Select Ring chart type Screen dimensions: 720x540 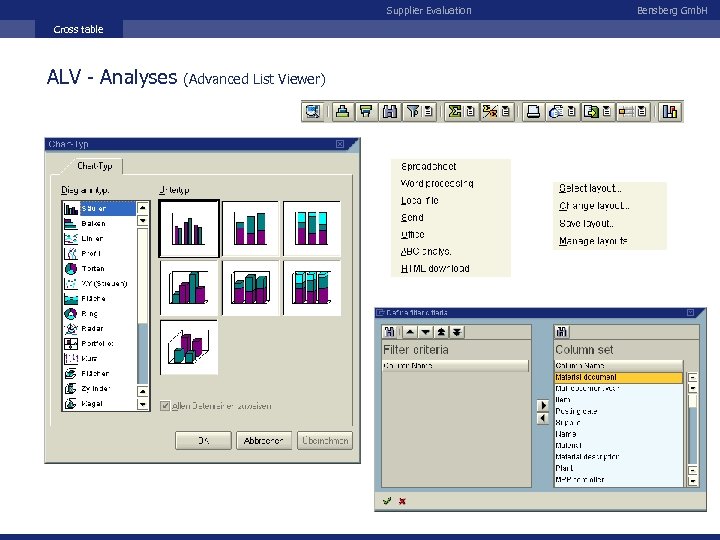click(99, 314)
